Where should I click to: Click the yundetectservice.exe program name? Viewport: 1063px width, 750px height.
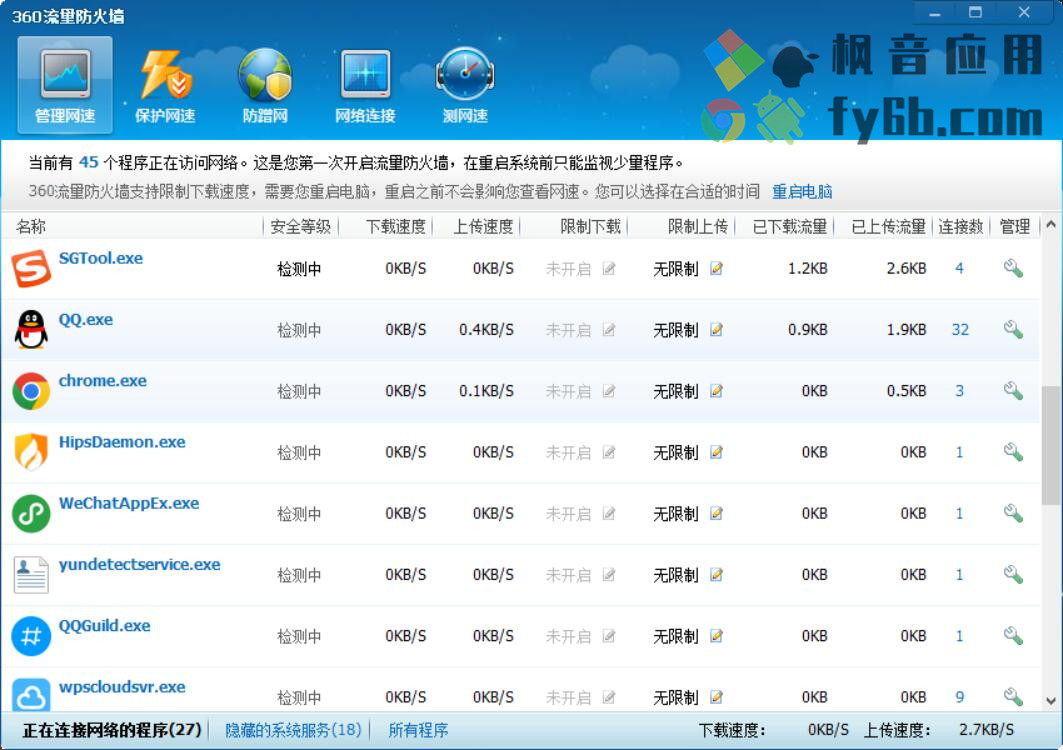[140, 564]
